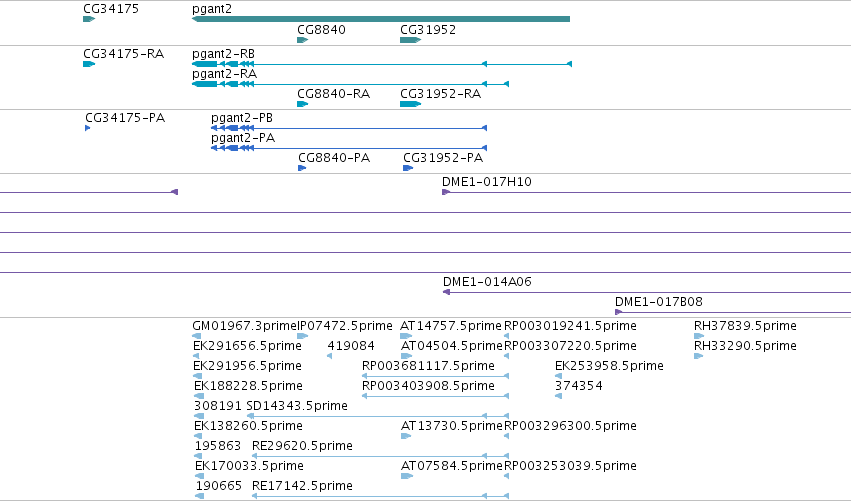The image size is (851, 501).
Task: Select the CG31952-PA protein label
Action: pyautogui.click(x=443, y=158)
